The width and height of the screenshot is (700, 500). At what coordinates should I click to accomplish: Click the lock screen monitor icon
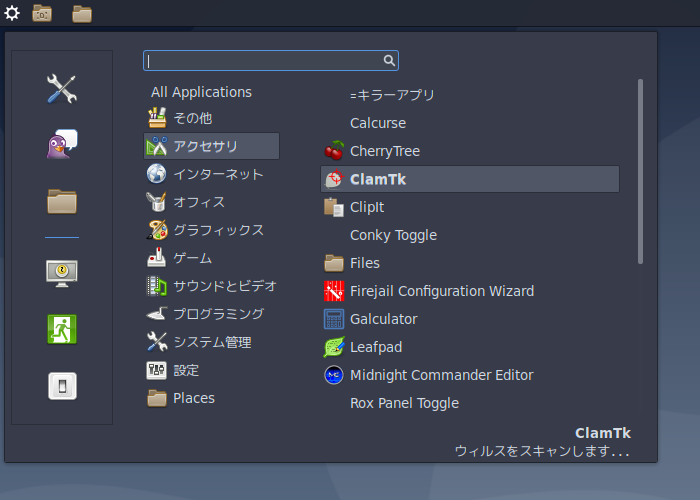point(62,273)
